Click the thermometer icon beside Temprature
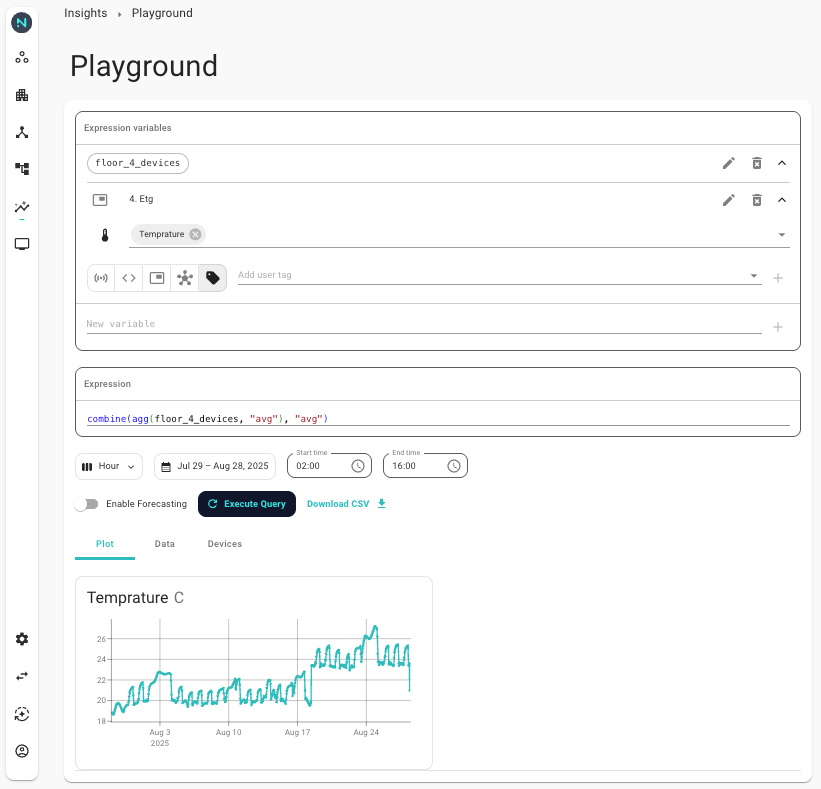 coord(105,235)
